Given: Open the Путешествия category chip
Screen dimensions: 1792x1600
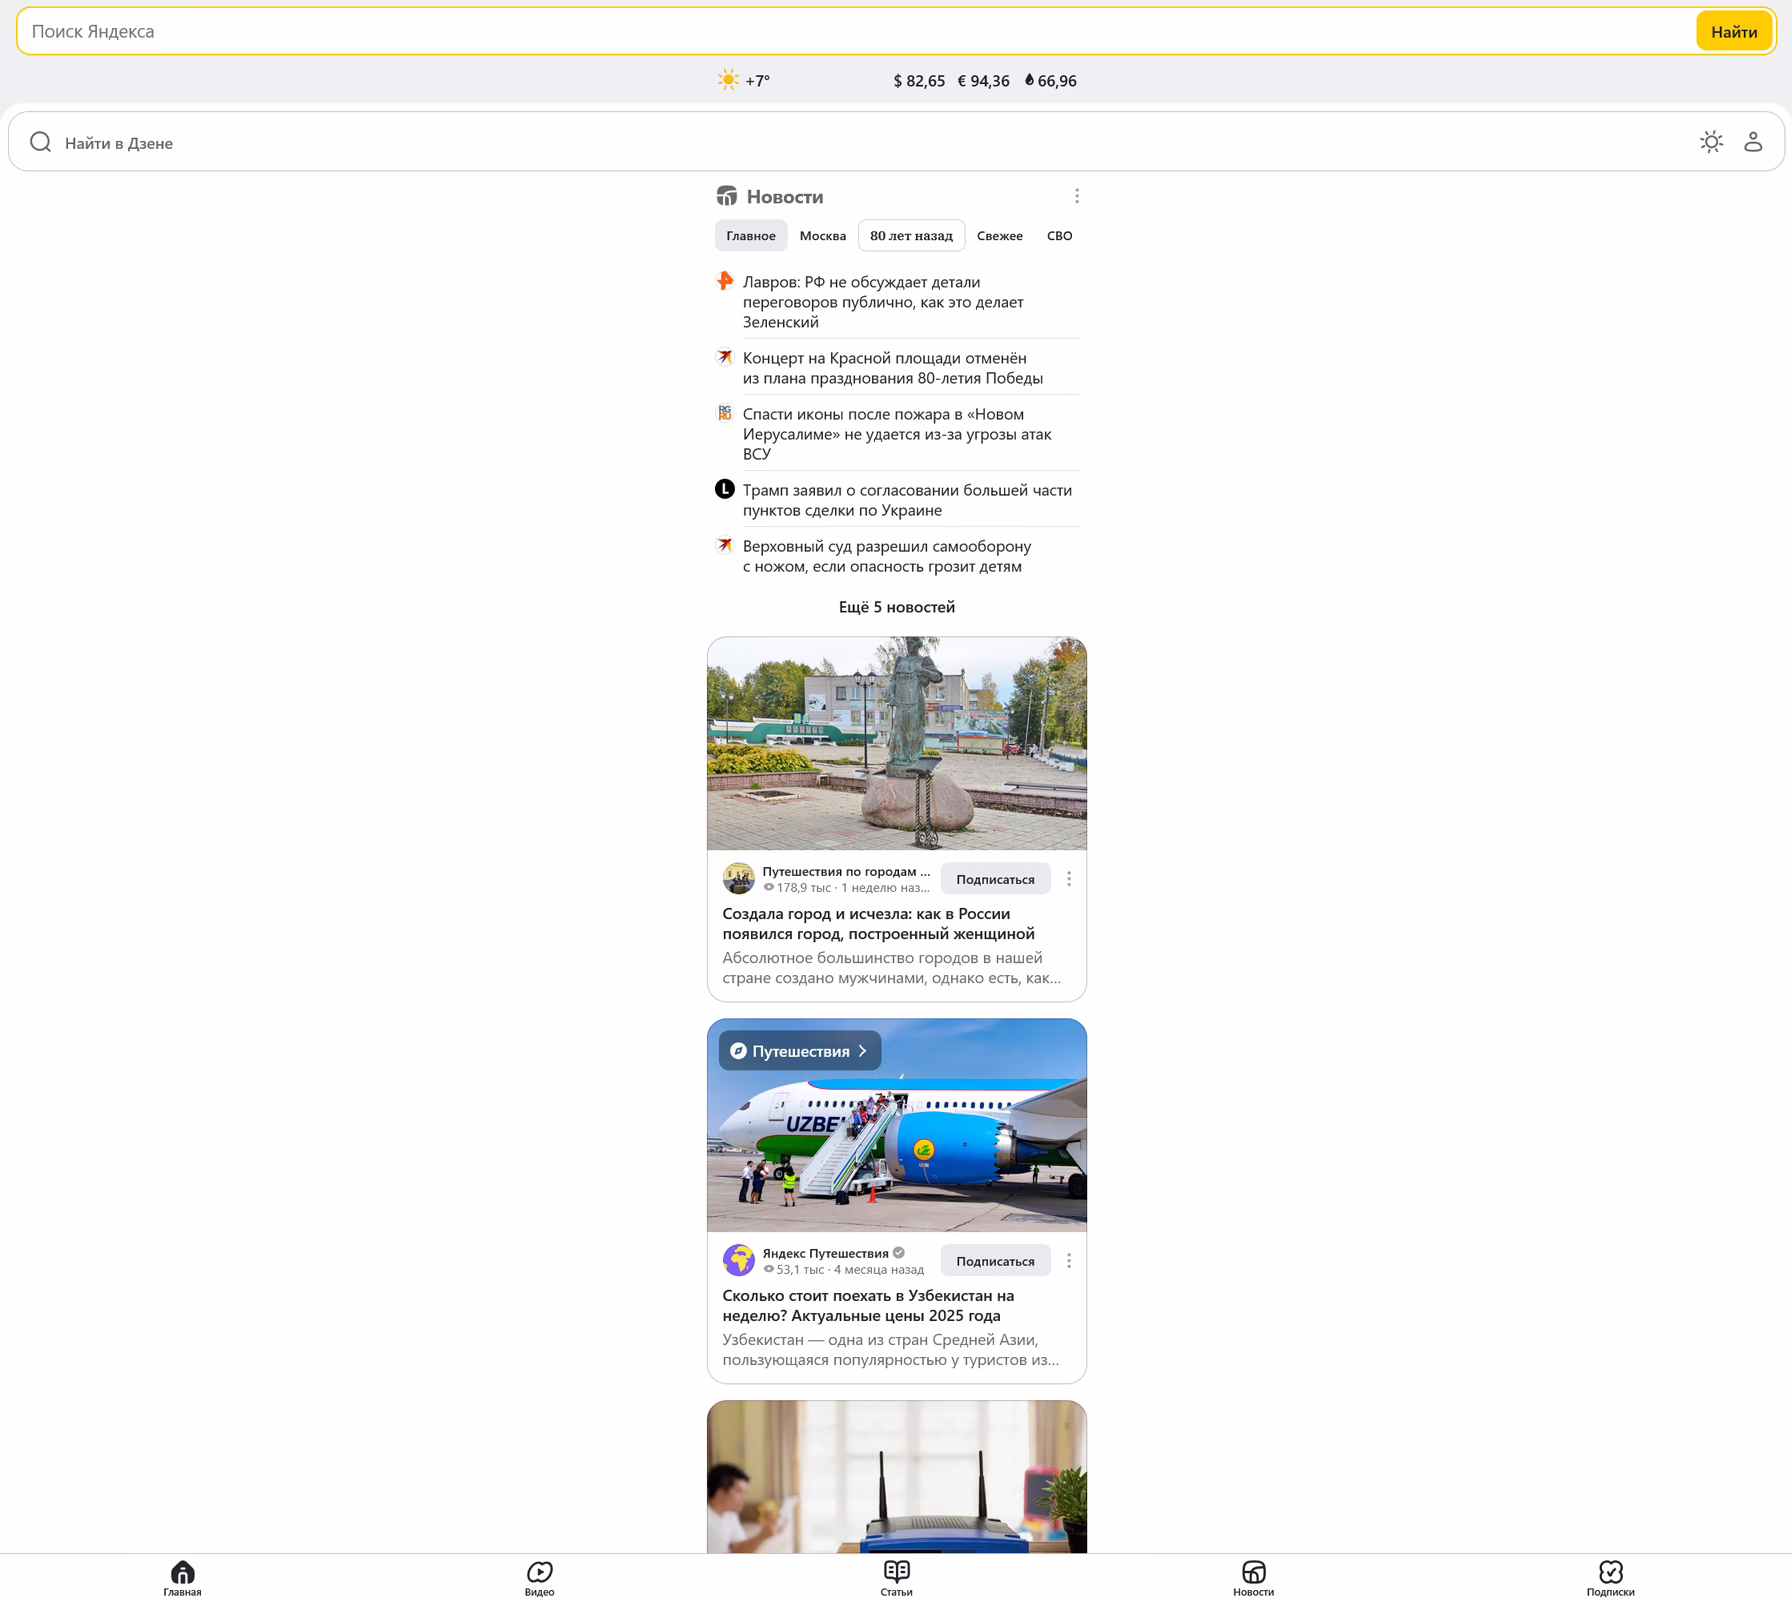Looking at the screenshot, I should pyautogui.click(x=800, y=1051).
